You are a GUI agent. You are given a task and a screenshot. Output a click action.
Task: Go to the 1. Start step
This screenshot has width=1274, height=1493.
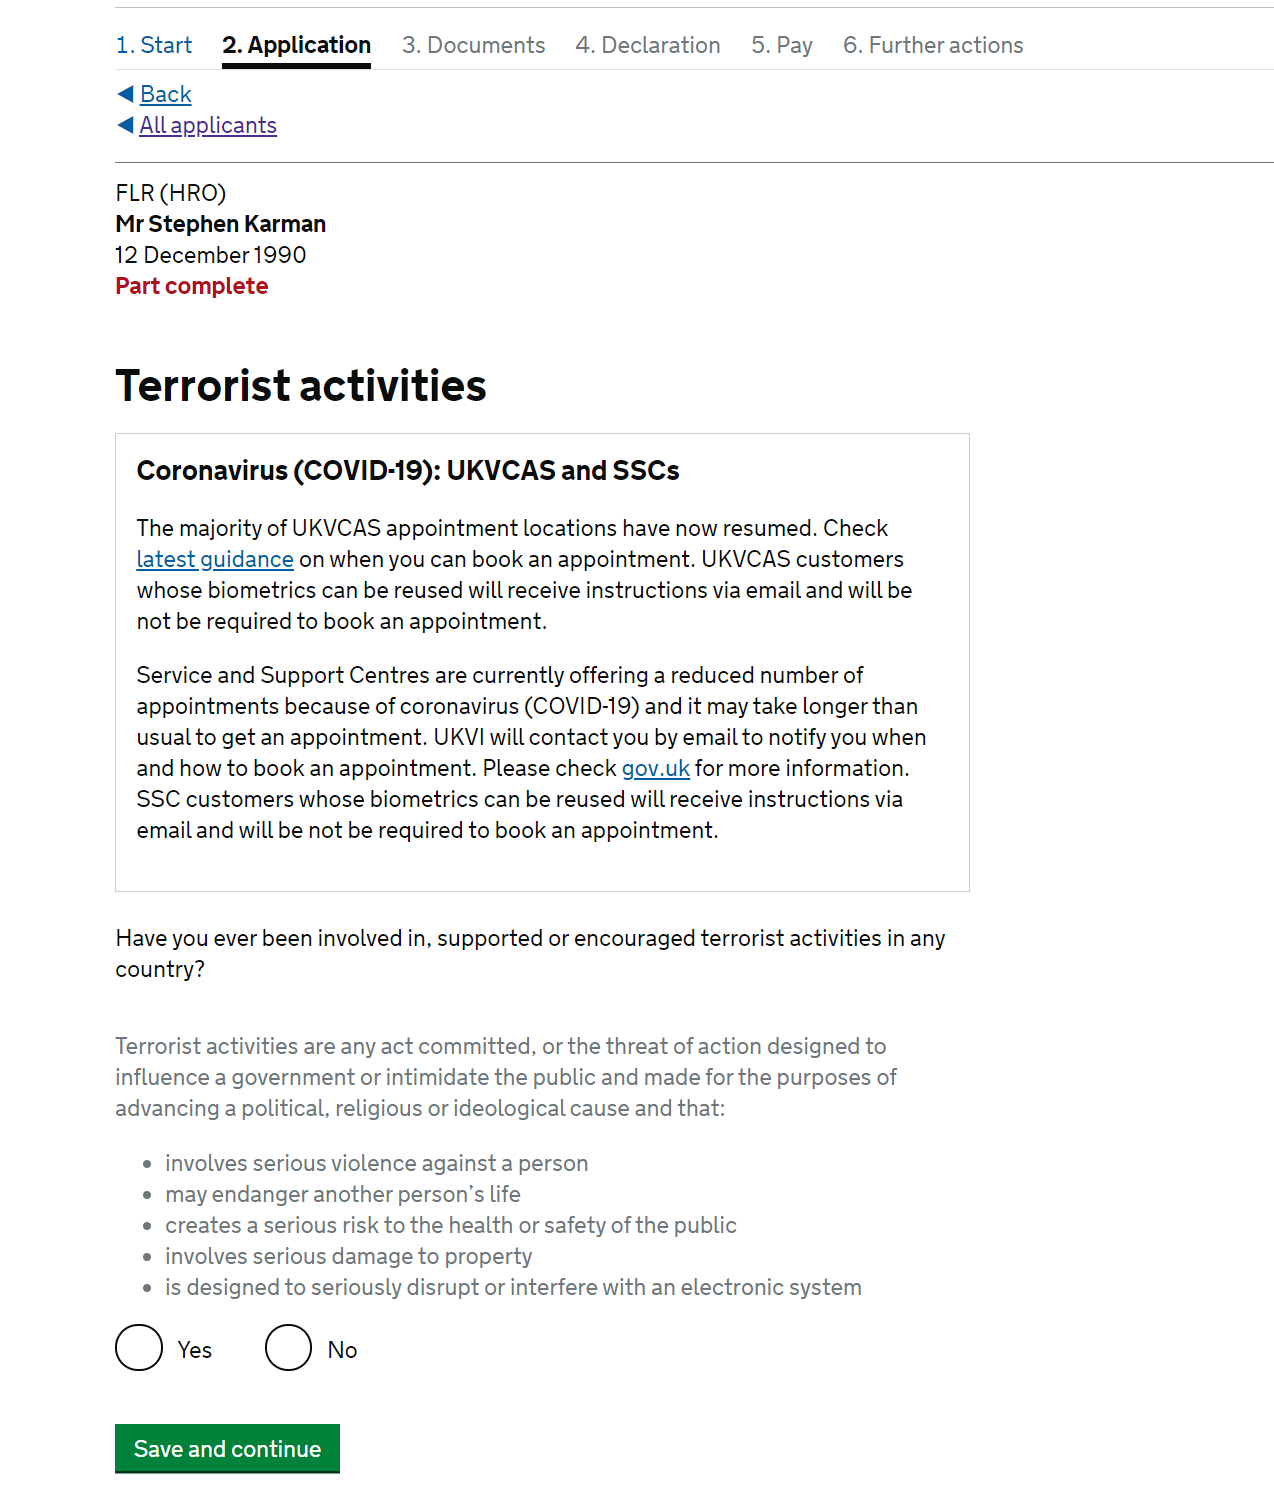(154, 45)
